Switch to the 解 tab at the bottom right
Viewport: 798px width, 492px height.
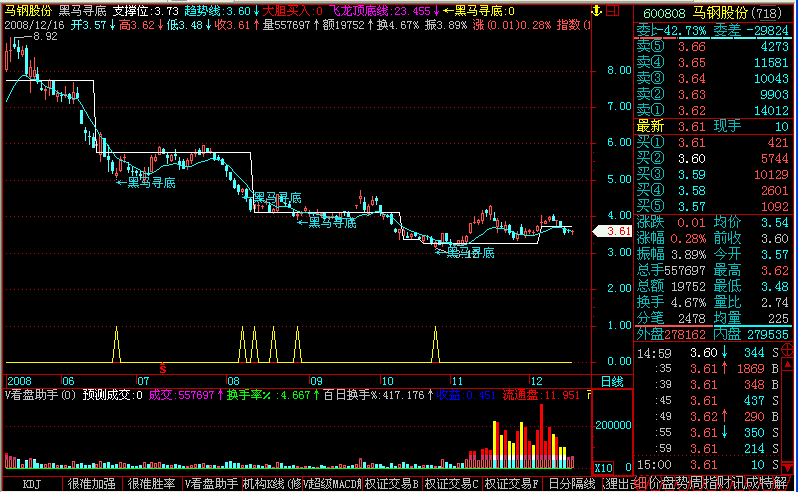(x=780, y=483)
